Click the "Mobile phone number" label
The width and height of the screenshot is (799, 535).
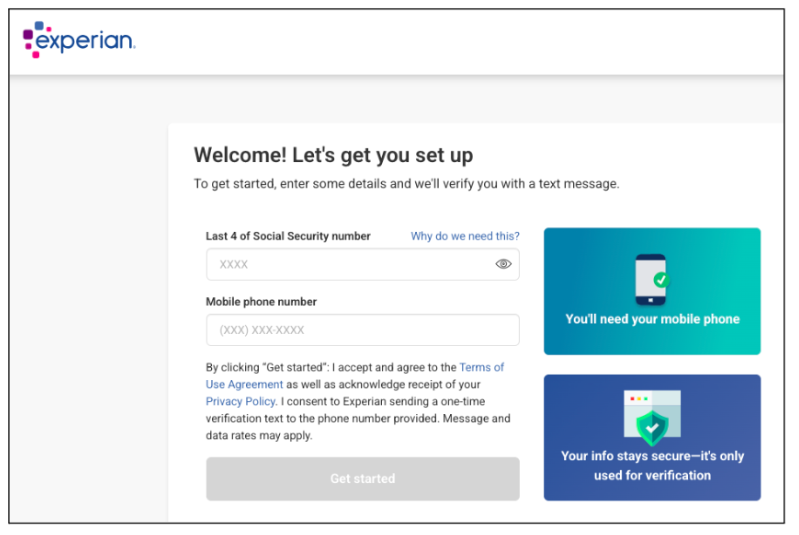pos(261,302)
